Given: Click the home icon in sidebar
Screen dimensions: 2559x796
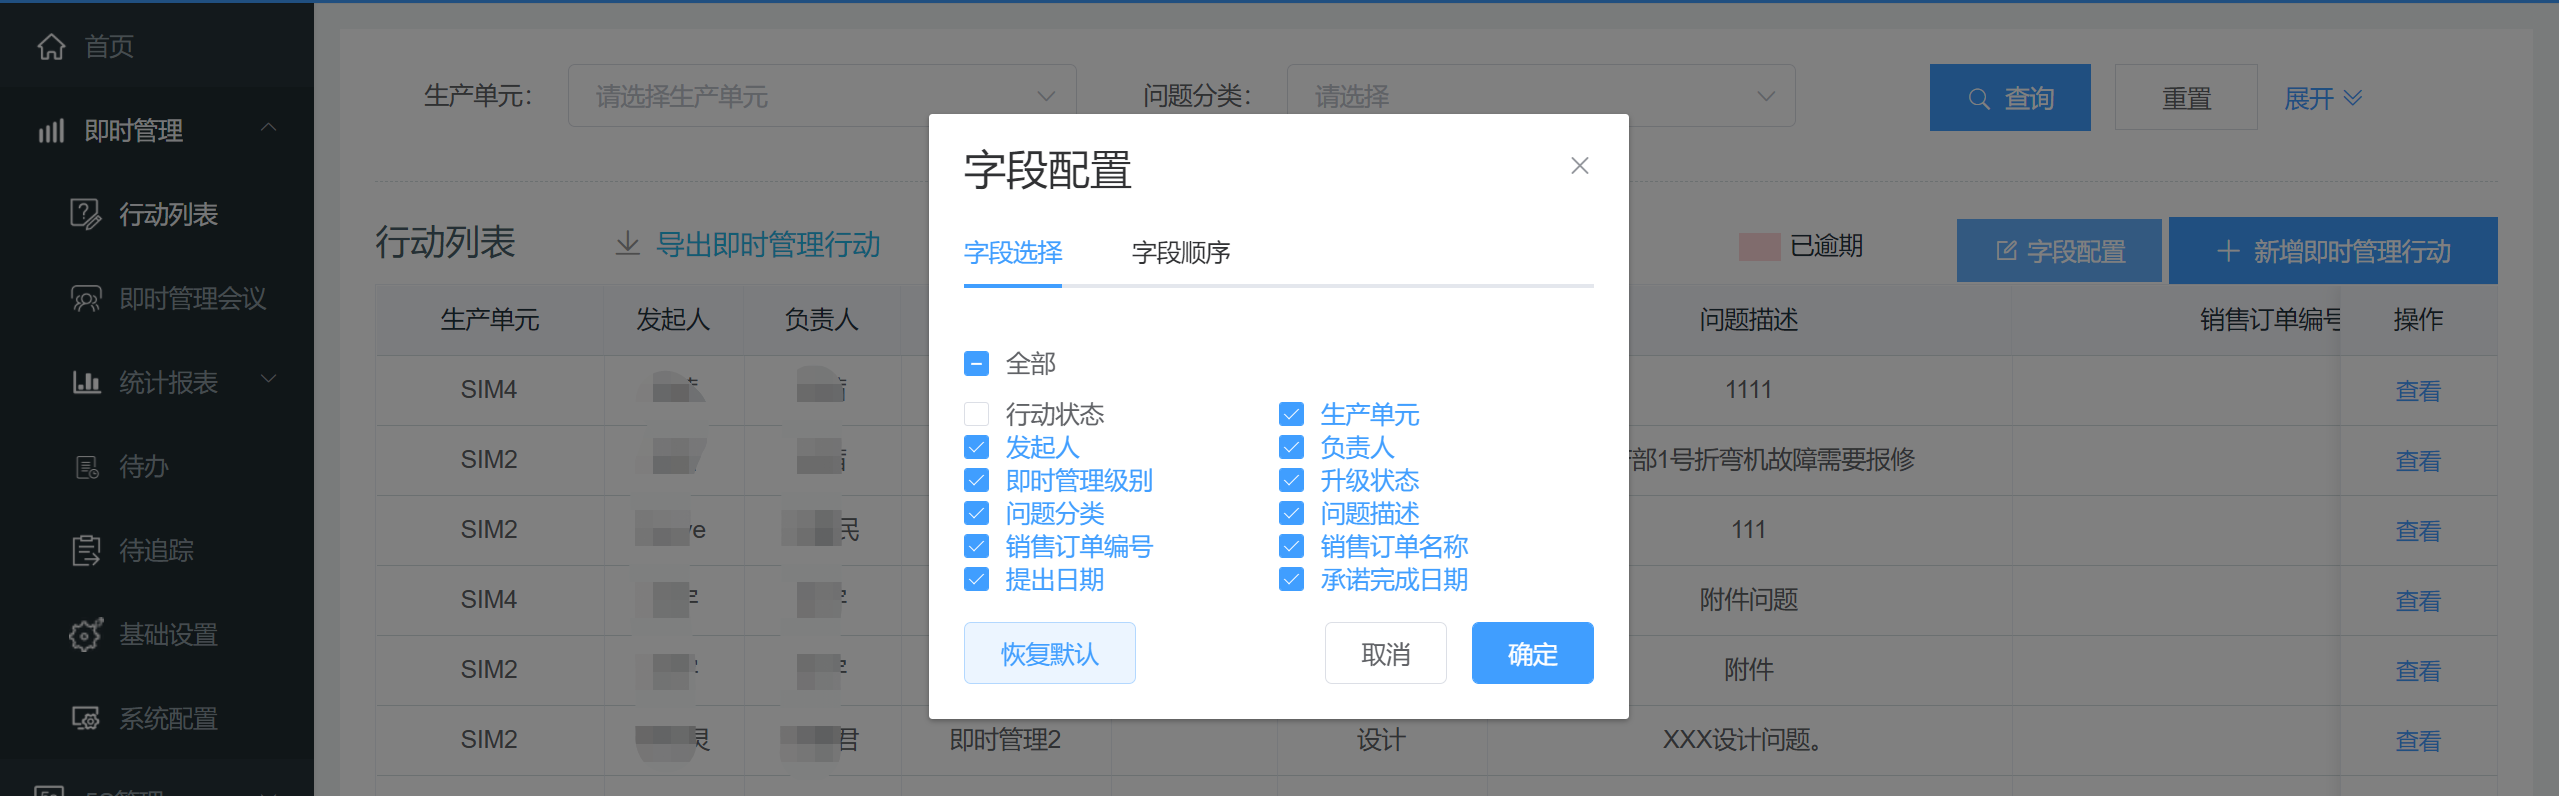Looking at the screenshot, I should pos(51,46).
